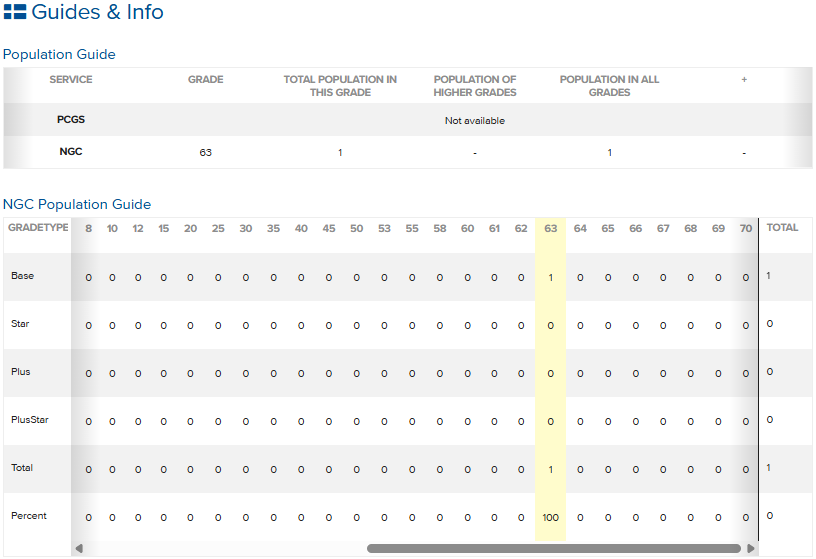This screenshot has height=559, width=816.
Task: Select the NGC service row label
Action: click(x=71, y=151)
